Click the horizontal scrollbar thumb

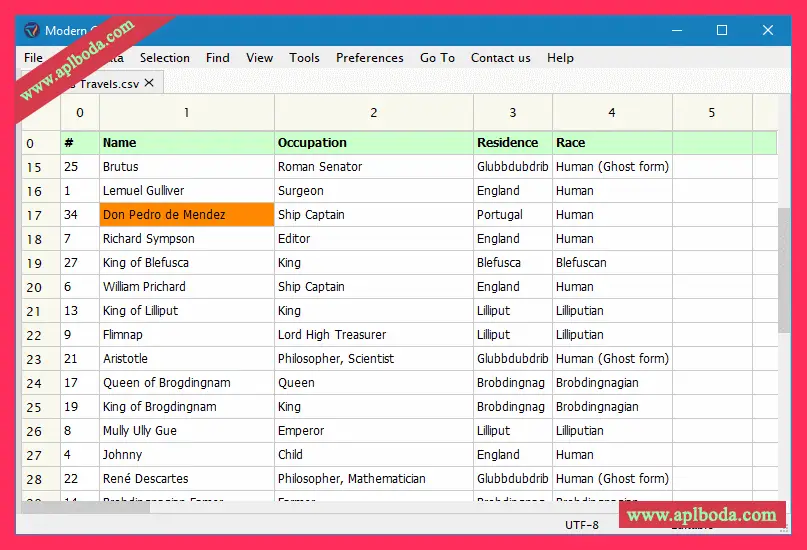click(85, 508)
